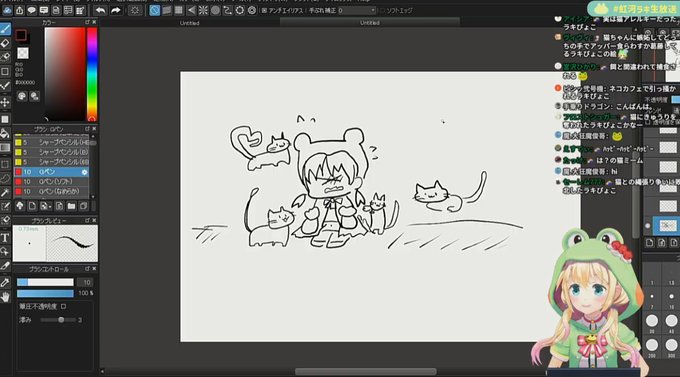Screen dimensions: 680x377
Task: Select the Gradient tool
Action: (5, 148)
